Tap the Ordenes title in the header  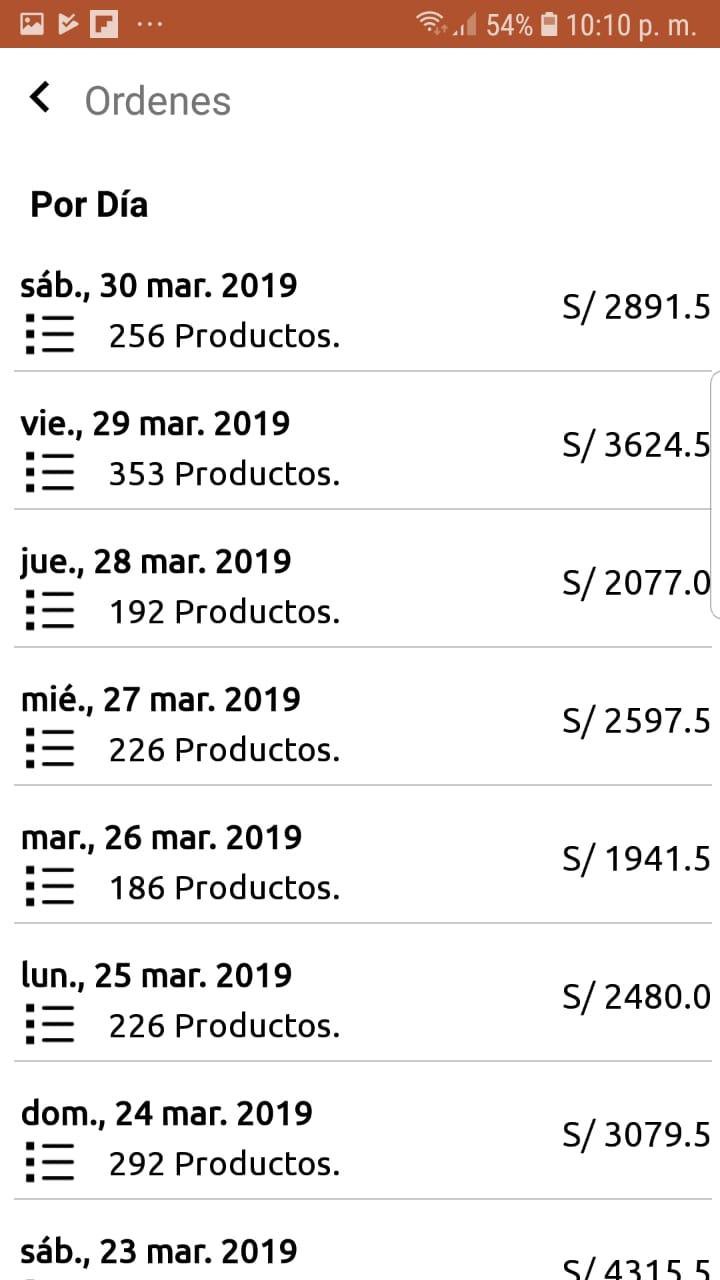tap(158, 101)
